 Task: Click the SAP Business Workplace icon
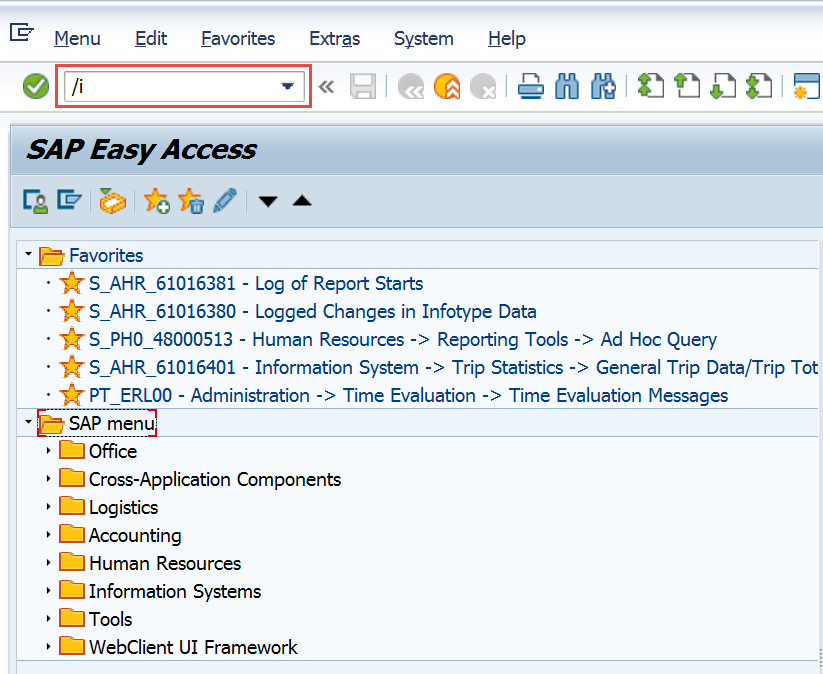pyautogui.click(x=112, y=201)
